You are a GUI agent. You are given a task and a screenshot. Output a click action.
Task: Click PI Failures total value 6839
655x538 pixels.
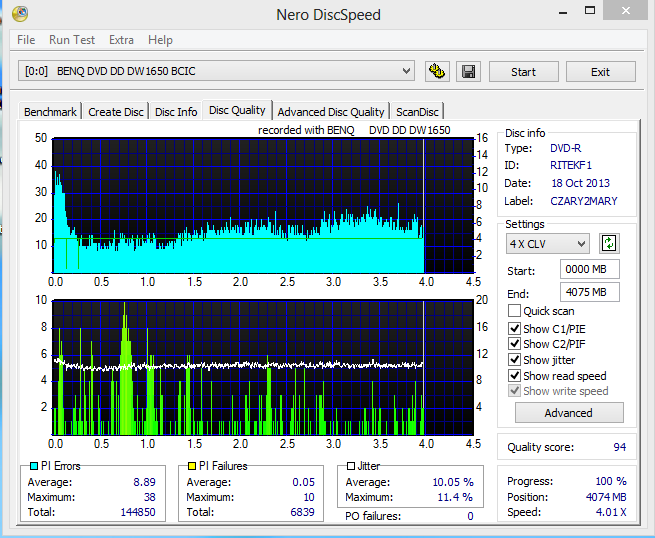[x=302, y=512]
